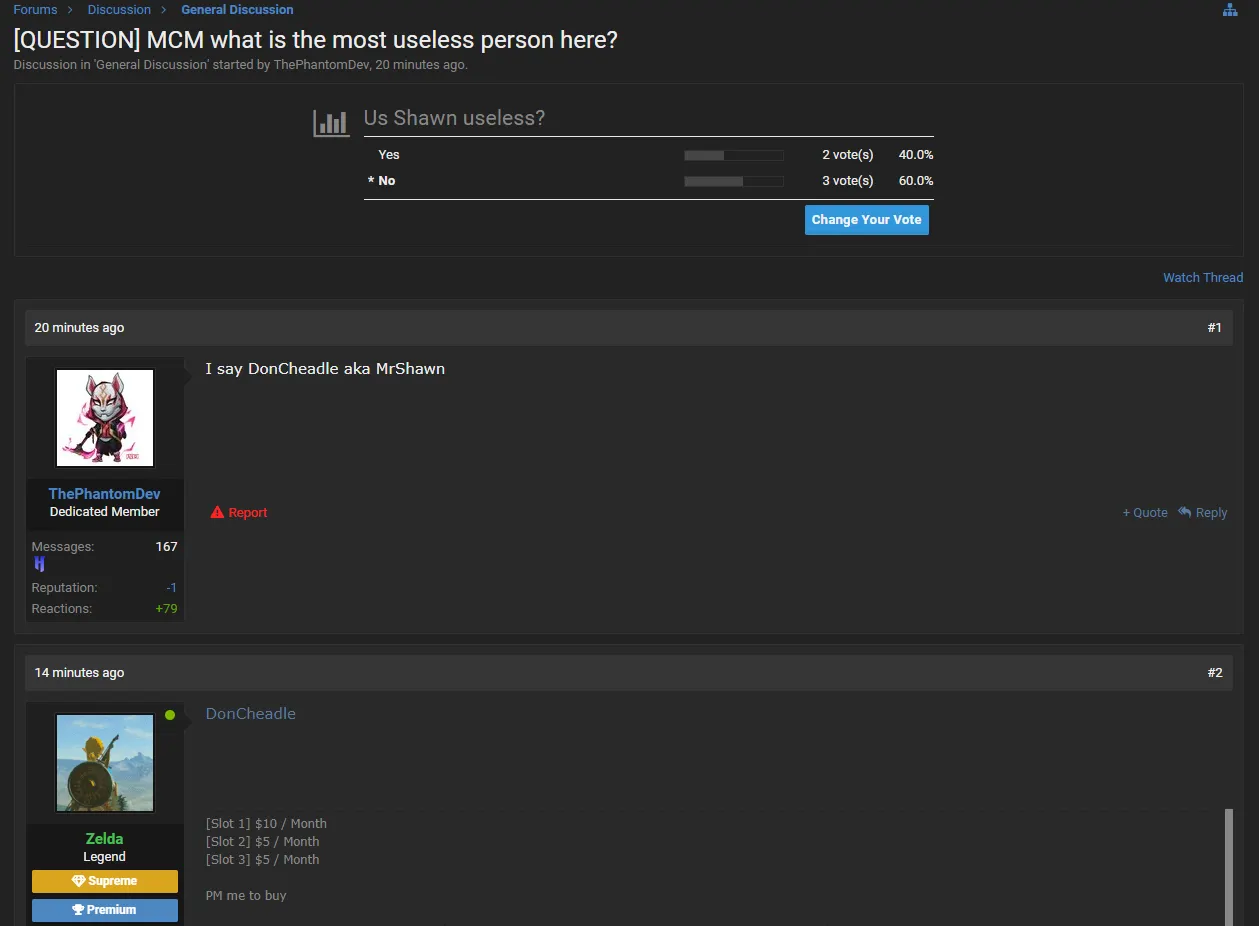
Task: Click the Watch Thread link
Action: tap(1202, 277)
